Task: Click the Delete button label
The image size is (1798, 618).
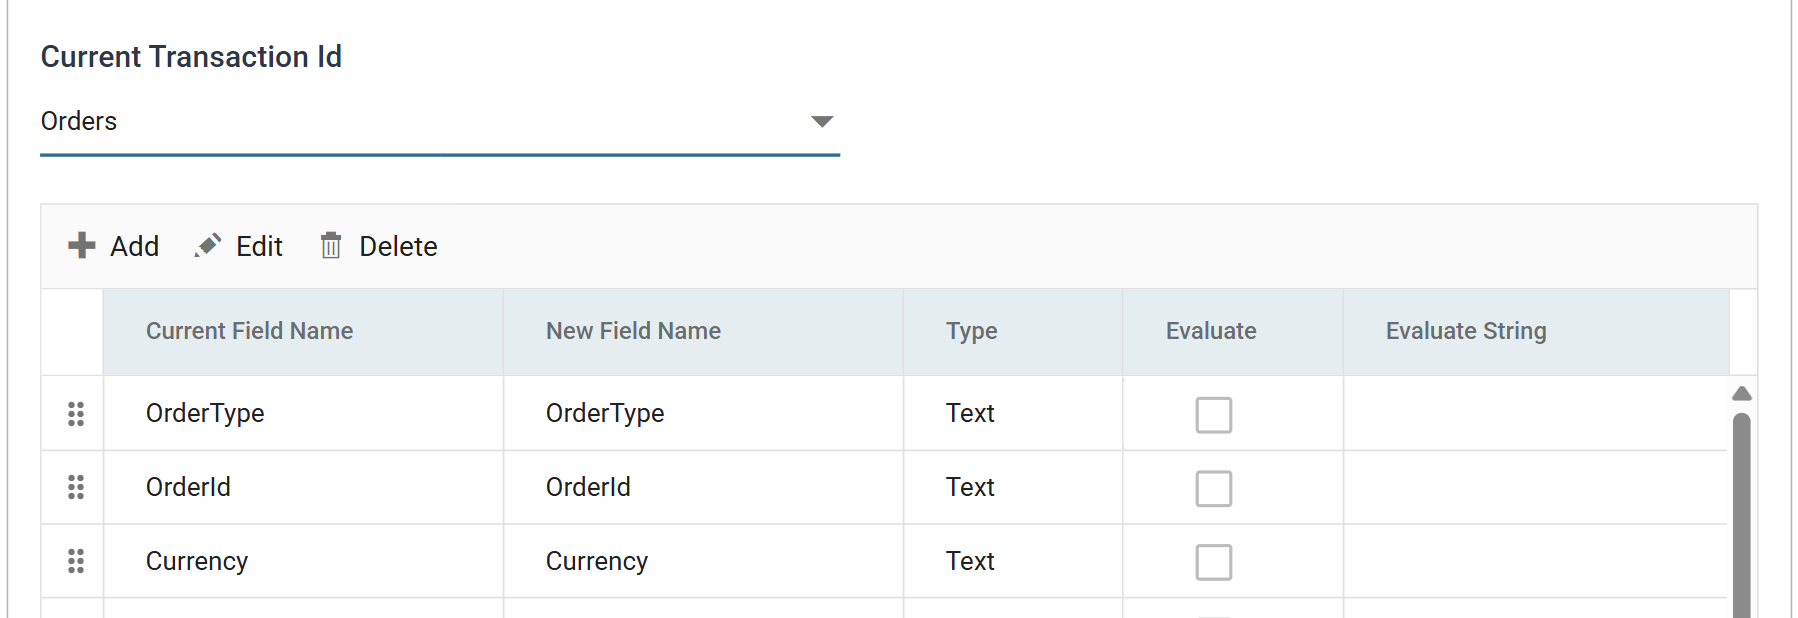Action: pos(398,246)
